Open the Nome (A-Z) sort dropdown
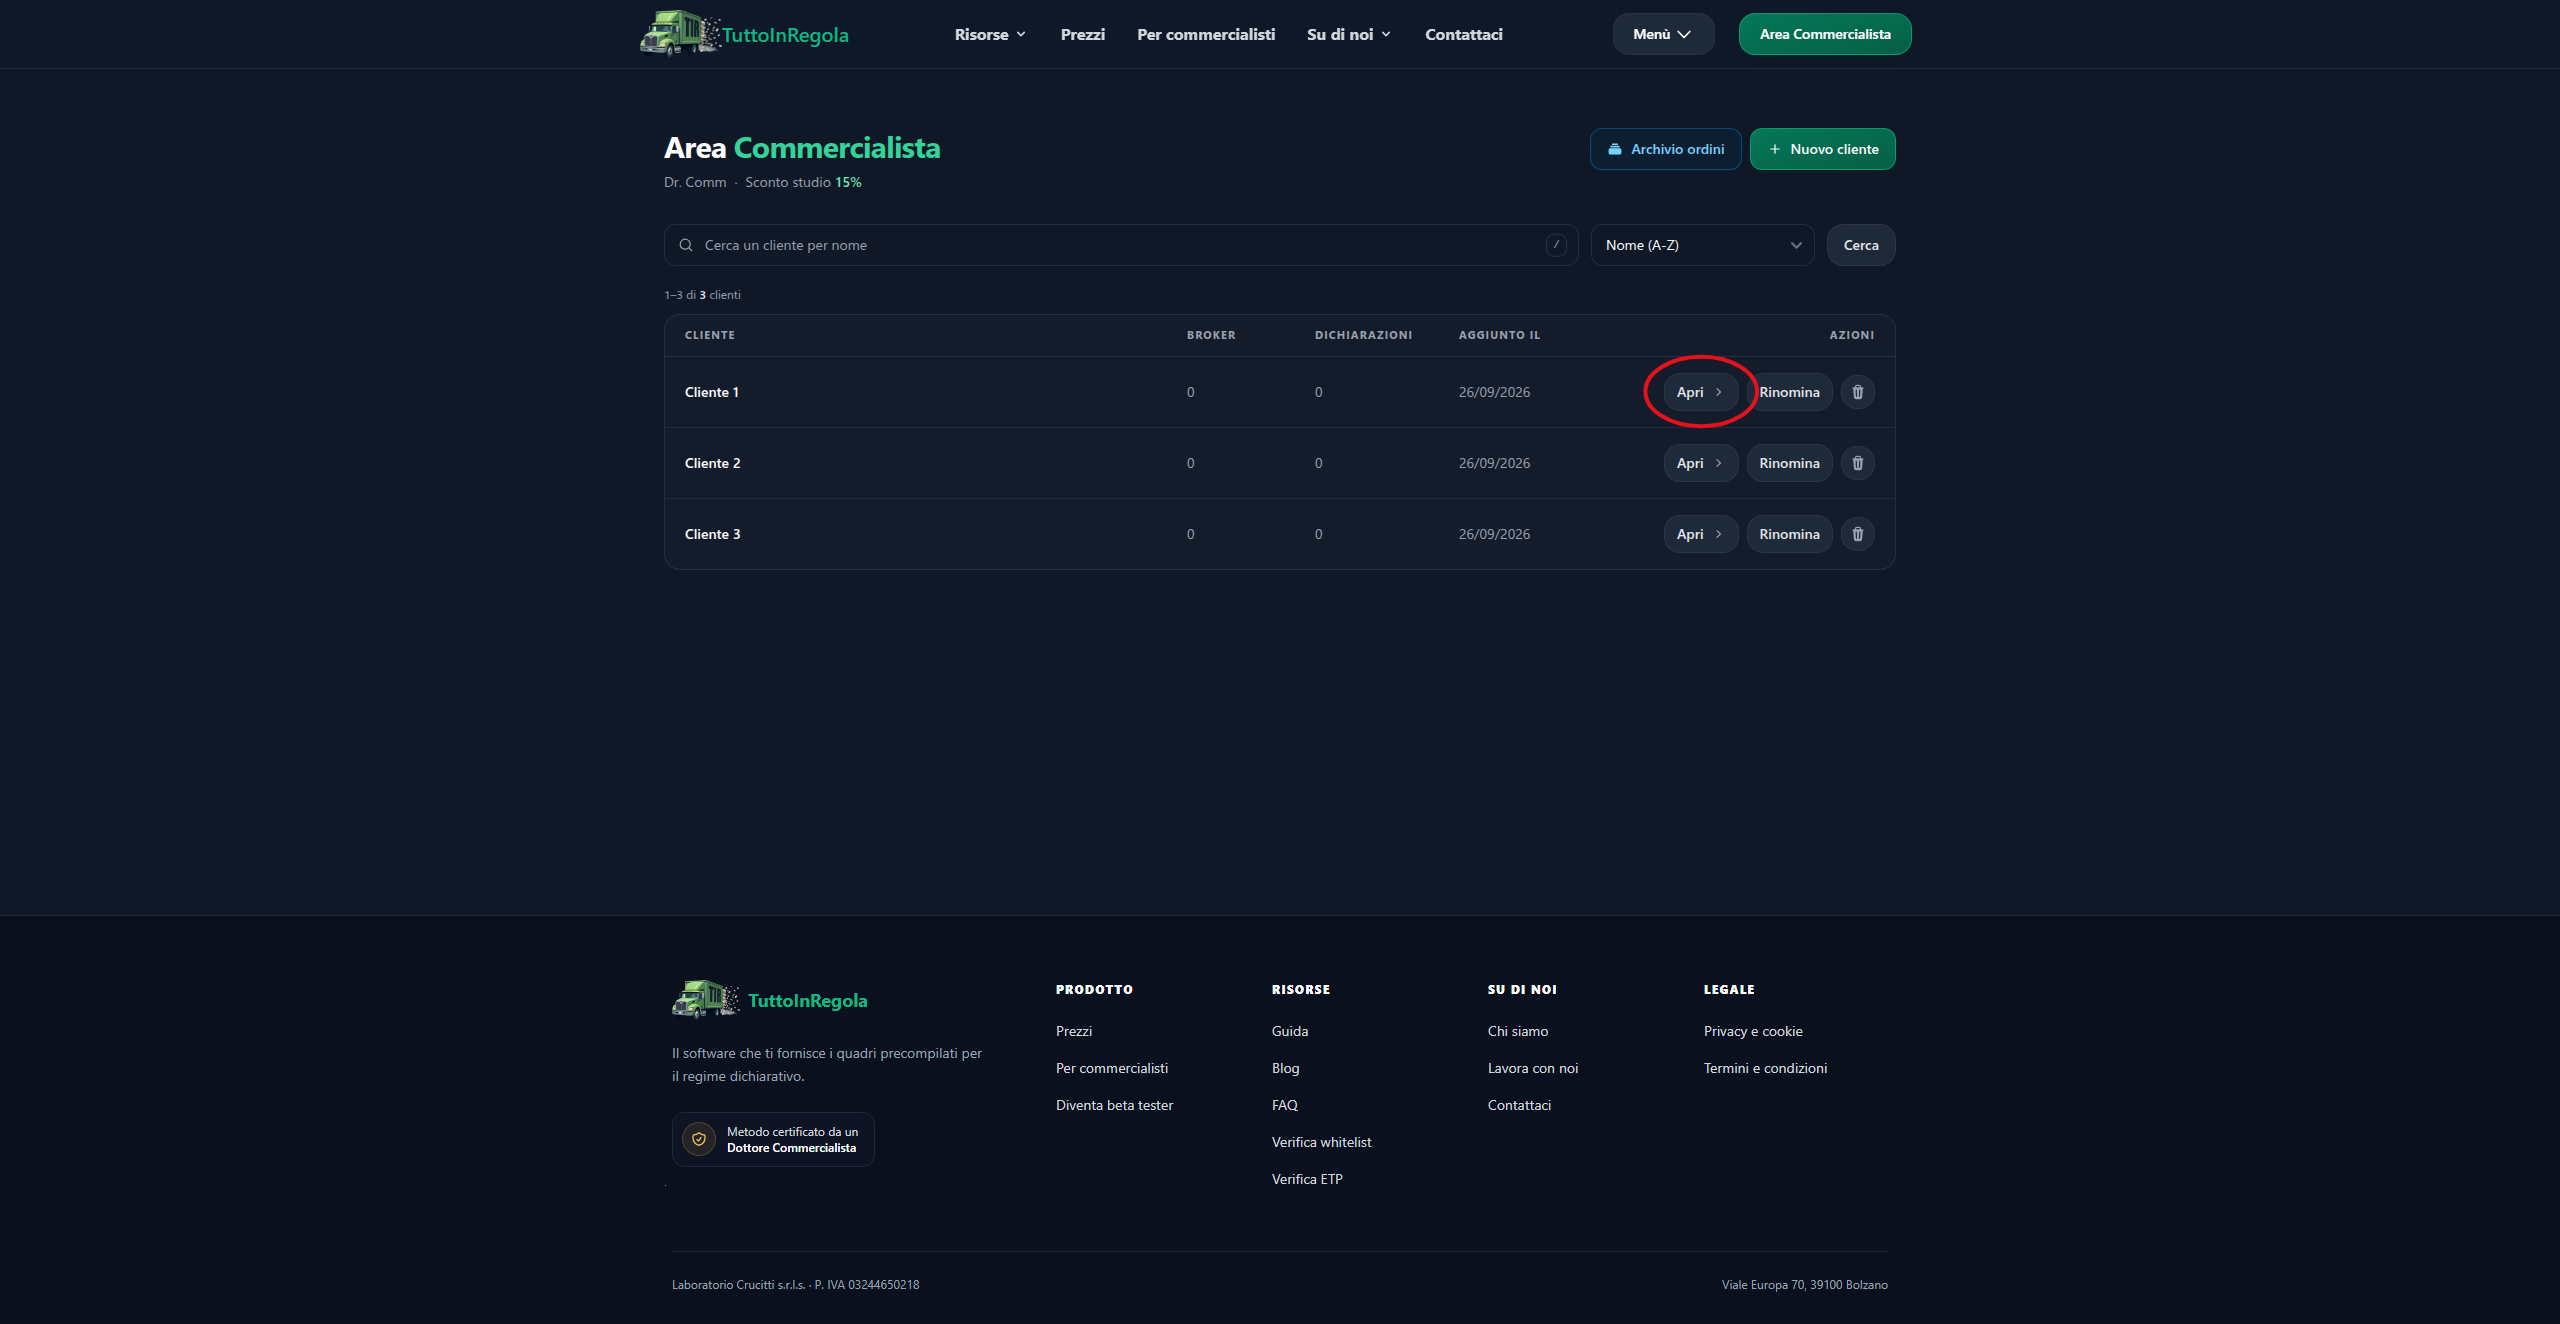This screenshot has height=1324, width=2560. 1702,245
